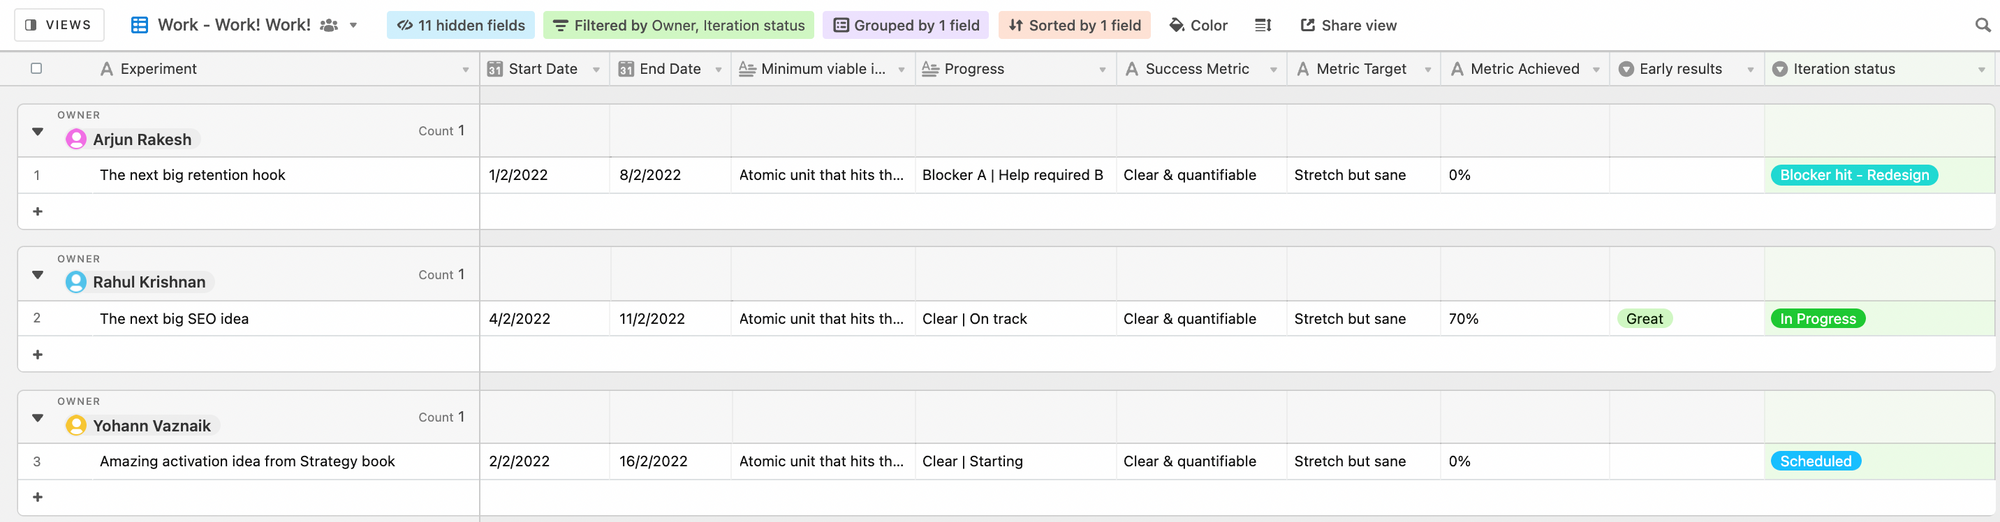
Task: Click the search magnifier icon
Action: (x=1982, y=25)
